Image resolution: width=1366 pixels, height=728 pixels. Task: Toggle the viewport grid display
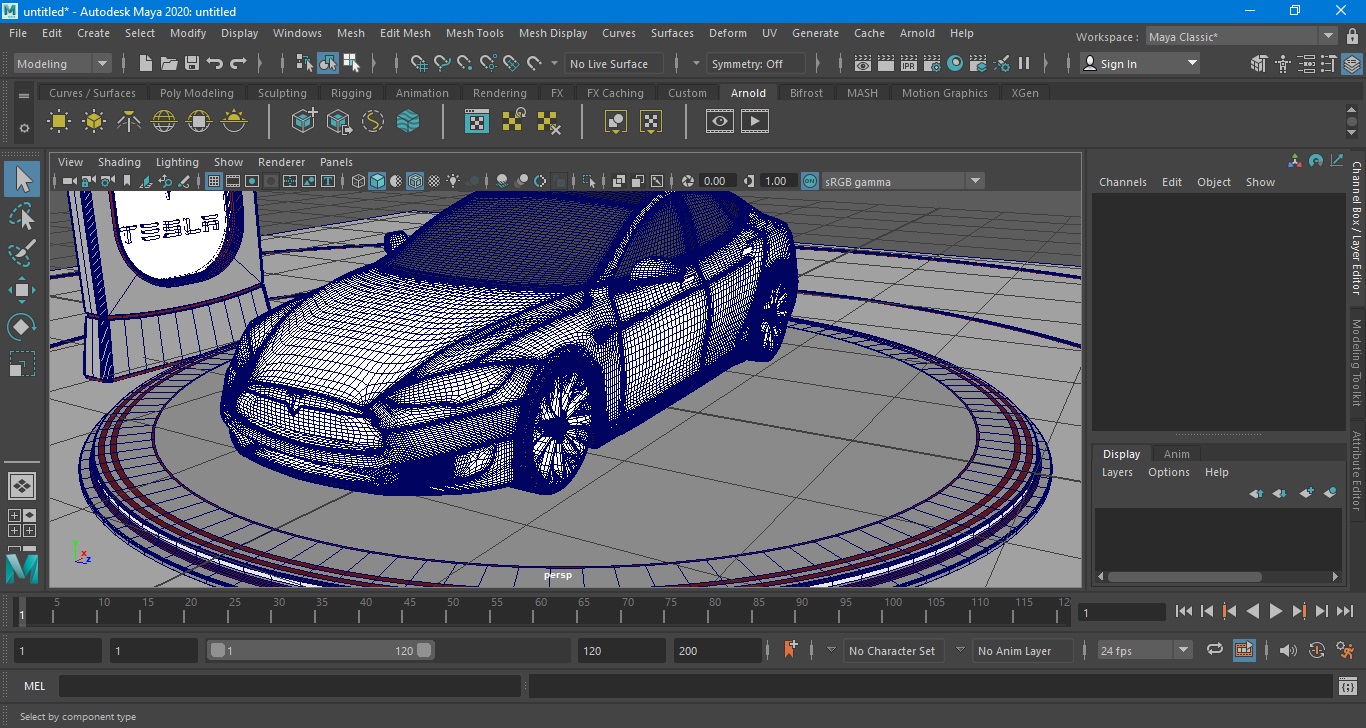pos(214,181)
